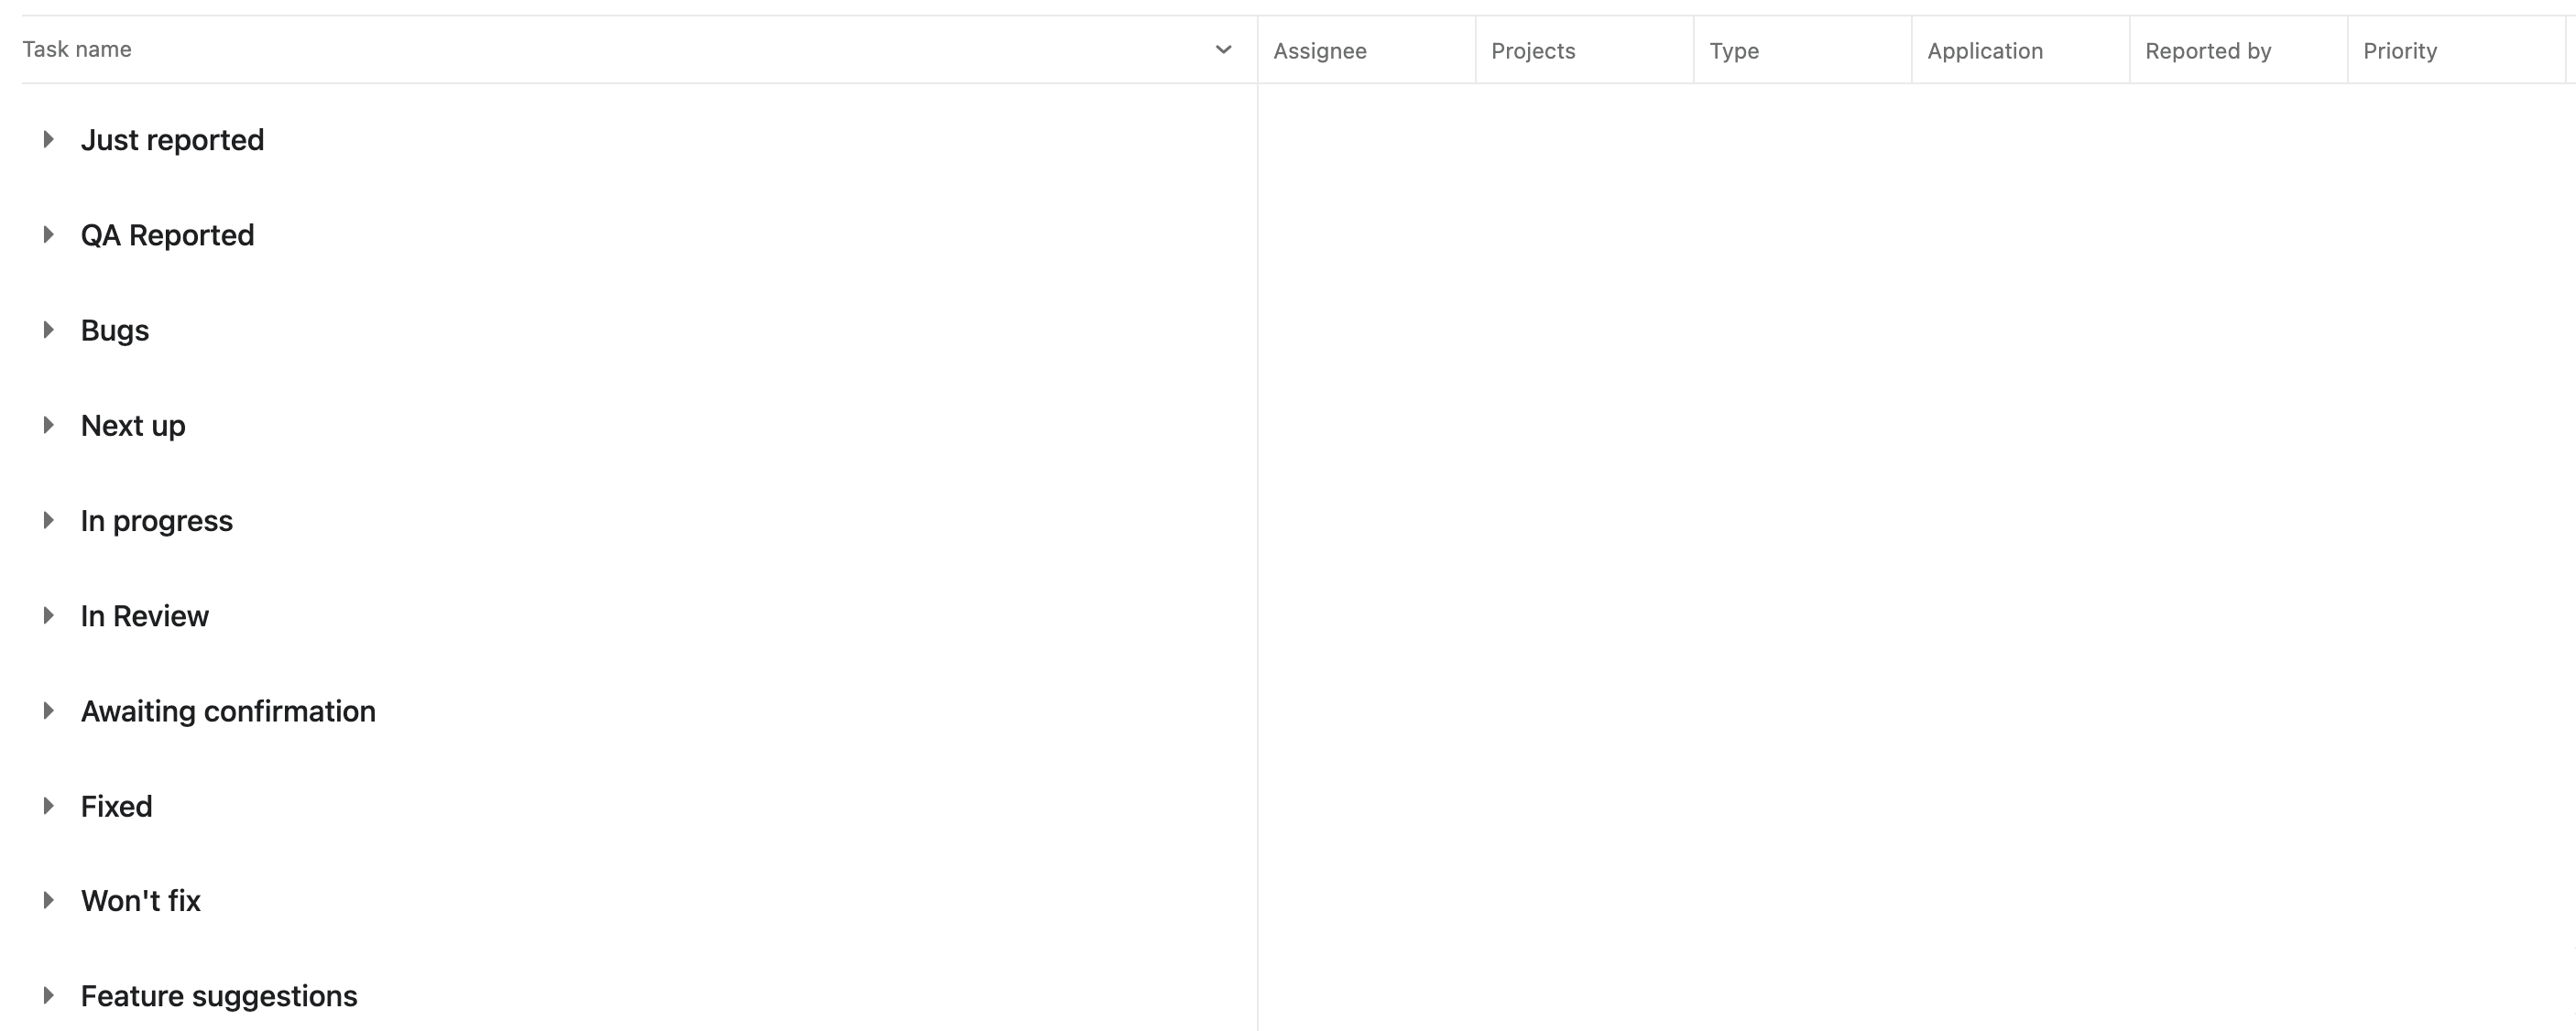Click the Projects column header
Viewport: 2576px width, 1031px height.
tap(1584, 50)
